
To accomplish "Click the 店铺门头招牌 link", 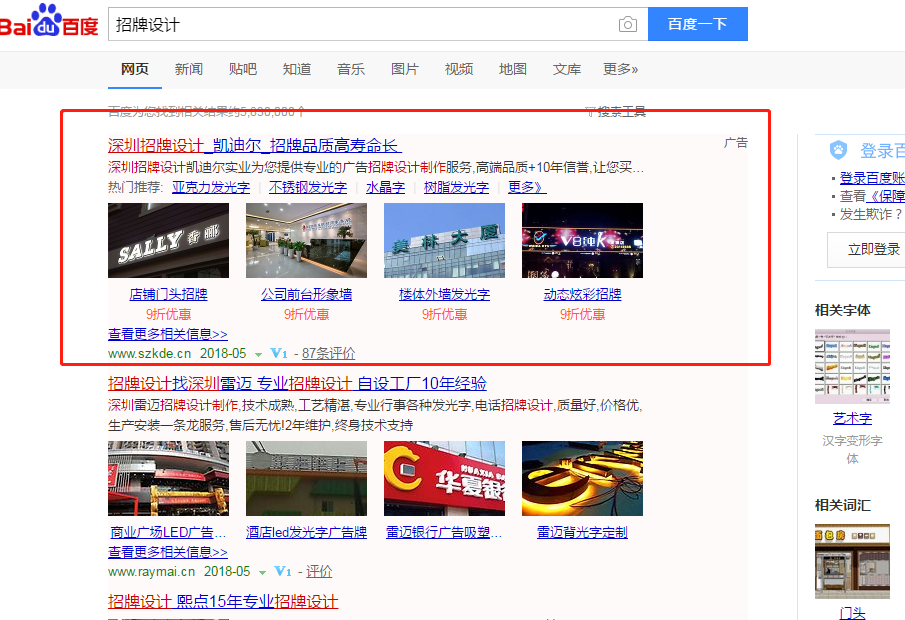I will (169, 294).
